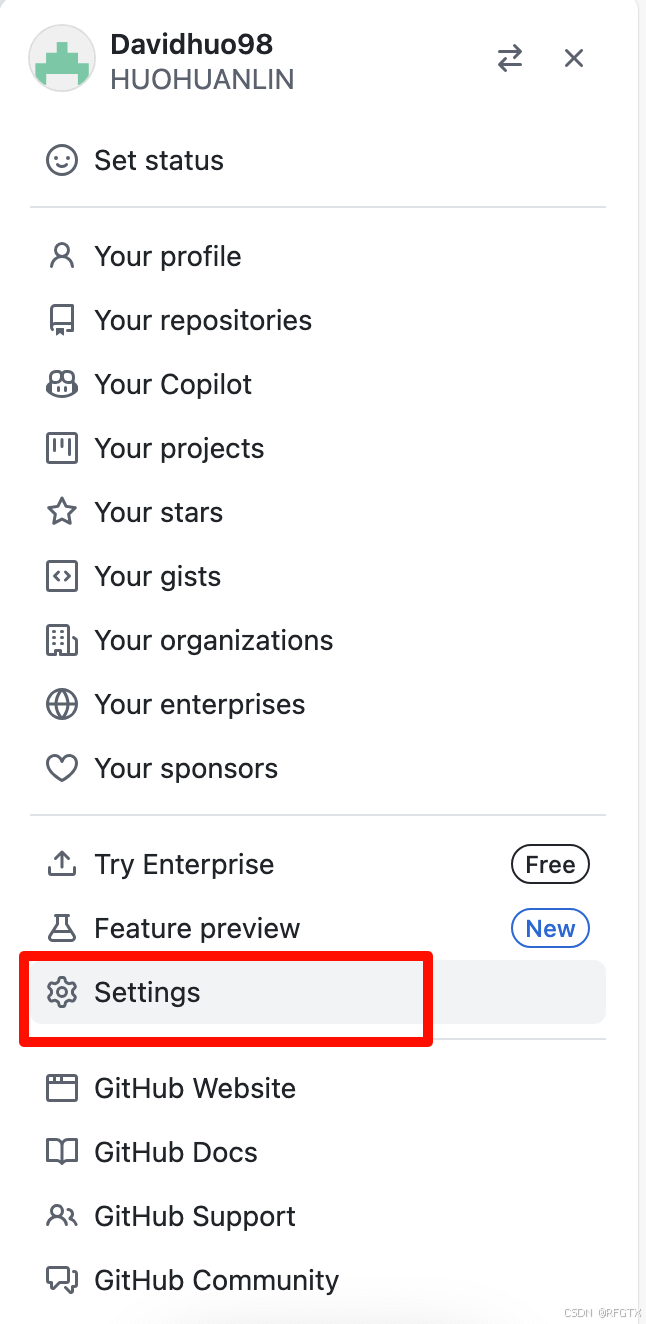Click the star icon for Your stars
The height and width of the screenshot is (1324, 646).
tap(62, 513)
